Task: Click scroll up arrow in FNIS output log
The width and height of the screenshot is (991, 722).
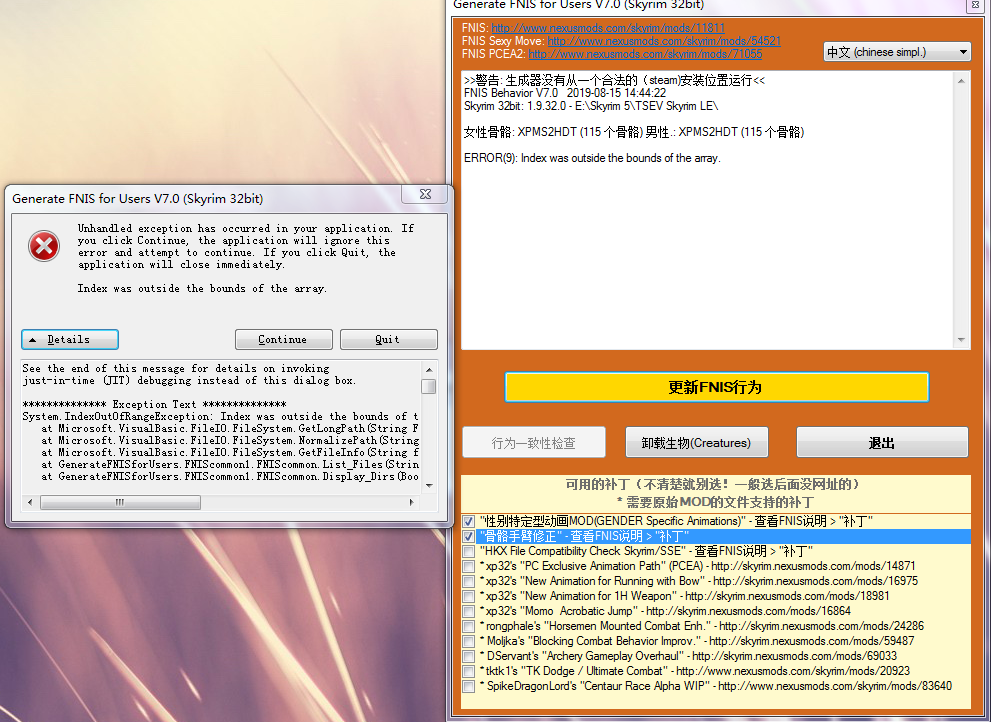Action: (961, 81)
